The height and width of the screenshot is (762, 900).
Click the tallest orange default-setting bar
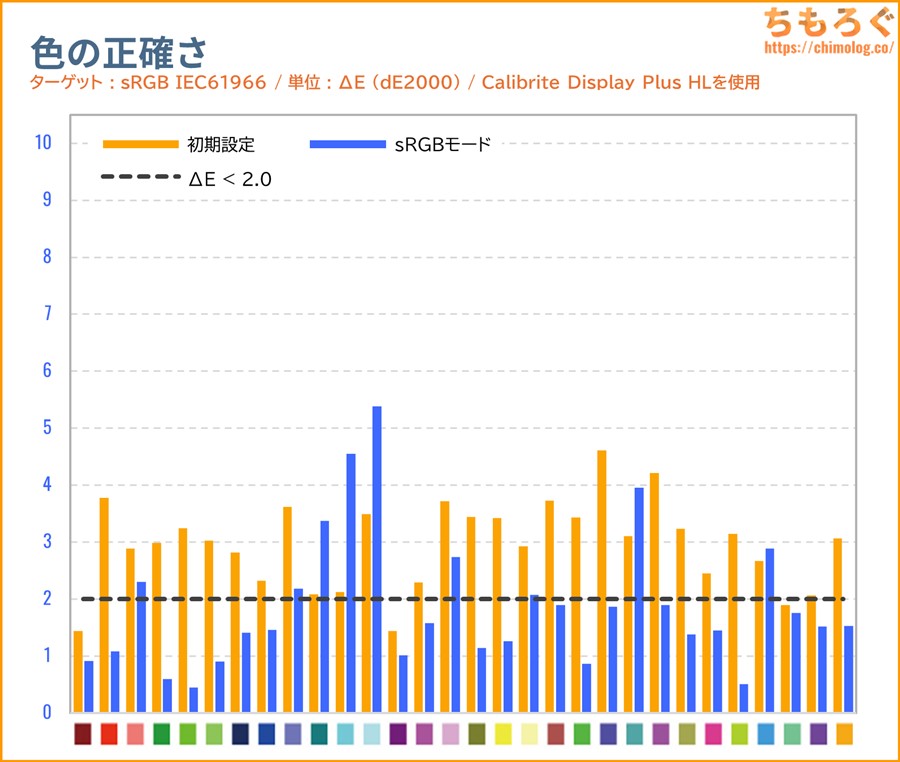602,580
